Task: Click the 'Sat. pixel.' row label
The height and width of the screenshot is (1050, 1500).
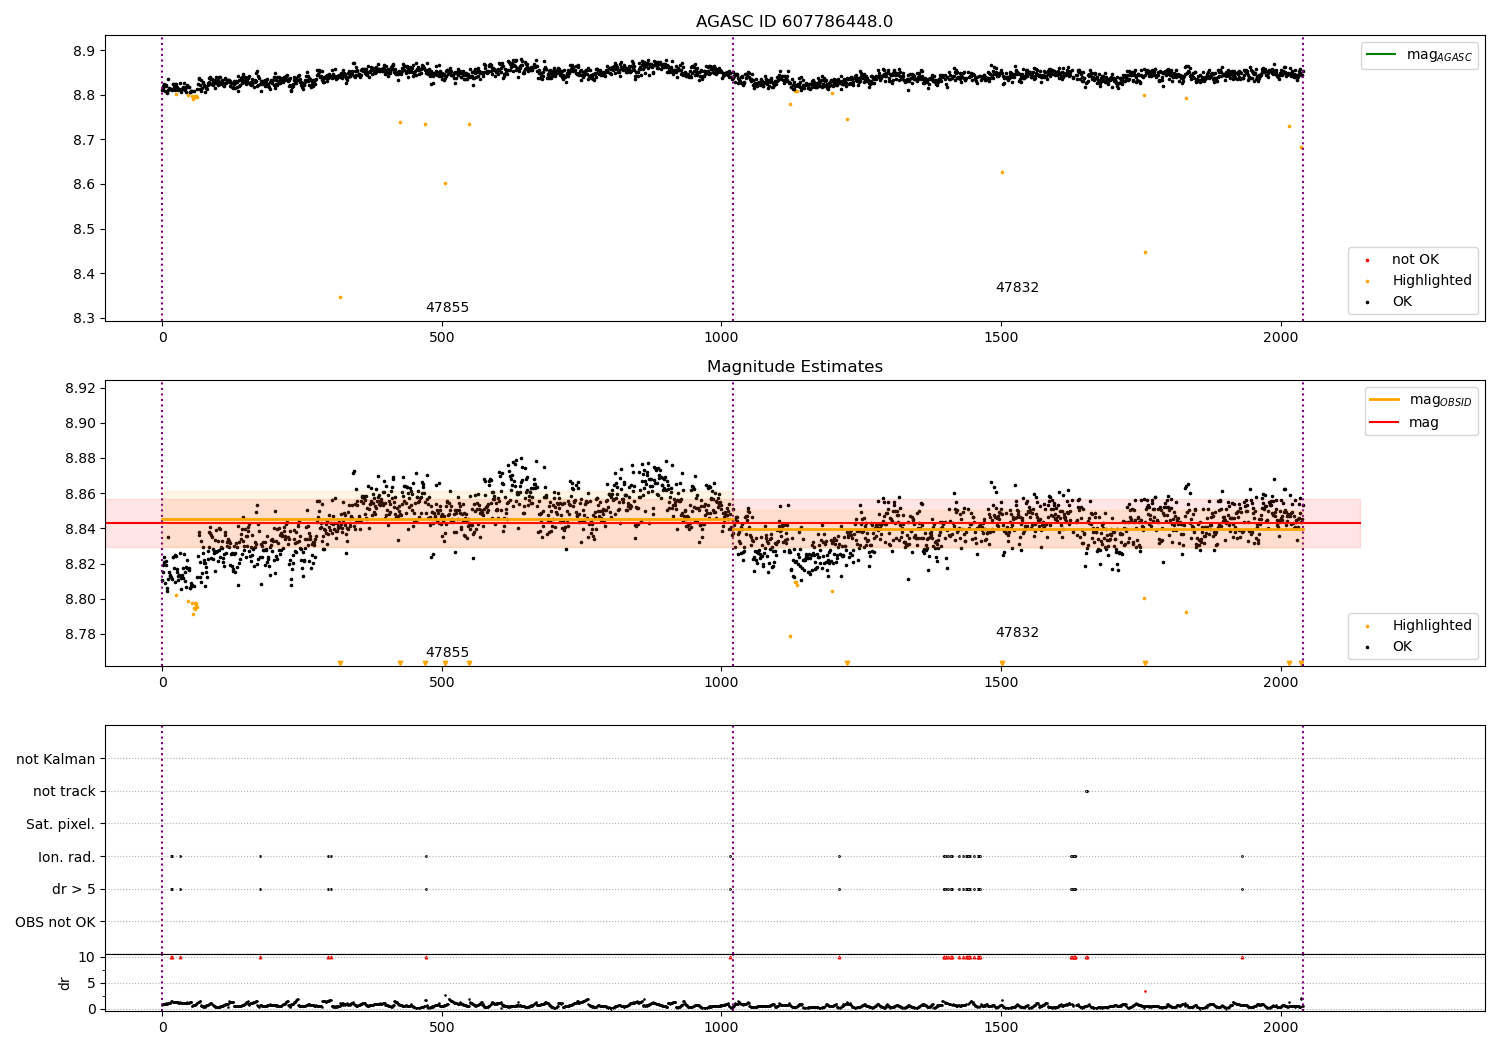Action: 61,825
